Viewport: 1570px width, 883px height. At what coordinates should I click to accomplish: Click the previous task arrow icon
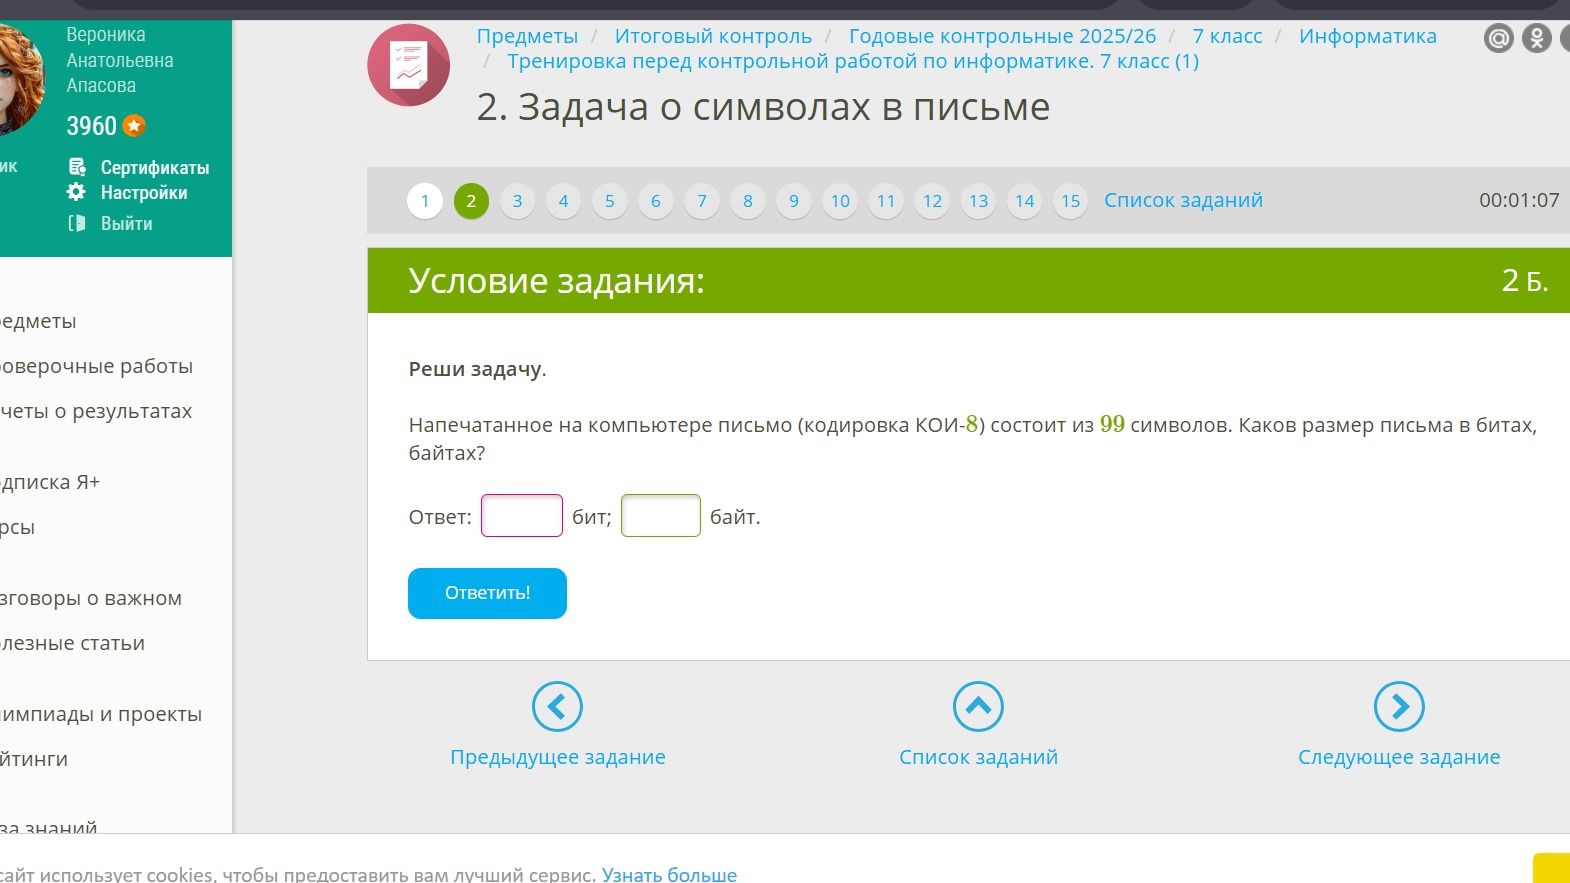[x=557, y=707]
